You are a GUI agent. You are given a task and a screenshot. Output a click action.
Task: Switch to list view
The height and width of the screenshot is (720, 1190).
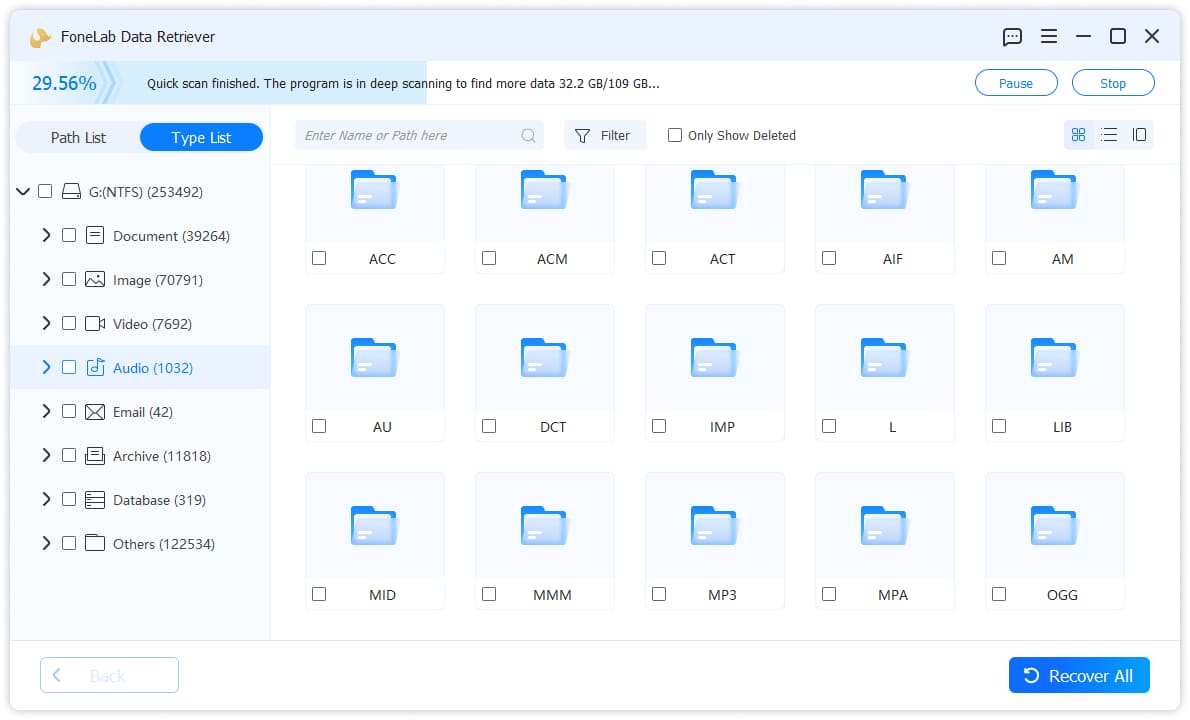(x=1108, y=135)
